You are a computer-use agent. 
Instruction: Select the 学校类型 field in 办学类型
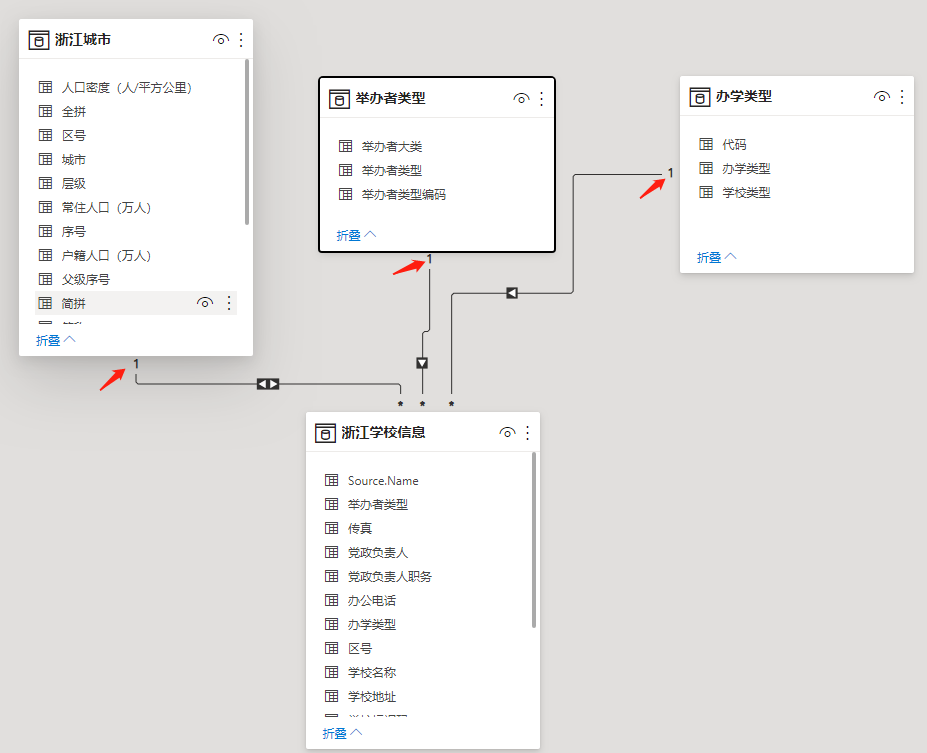(x=746, y=192)
